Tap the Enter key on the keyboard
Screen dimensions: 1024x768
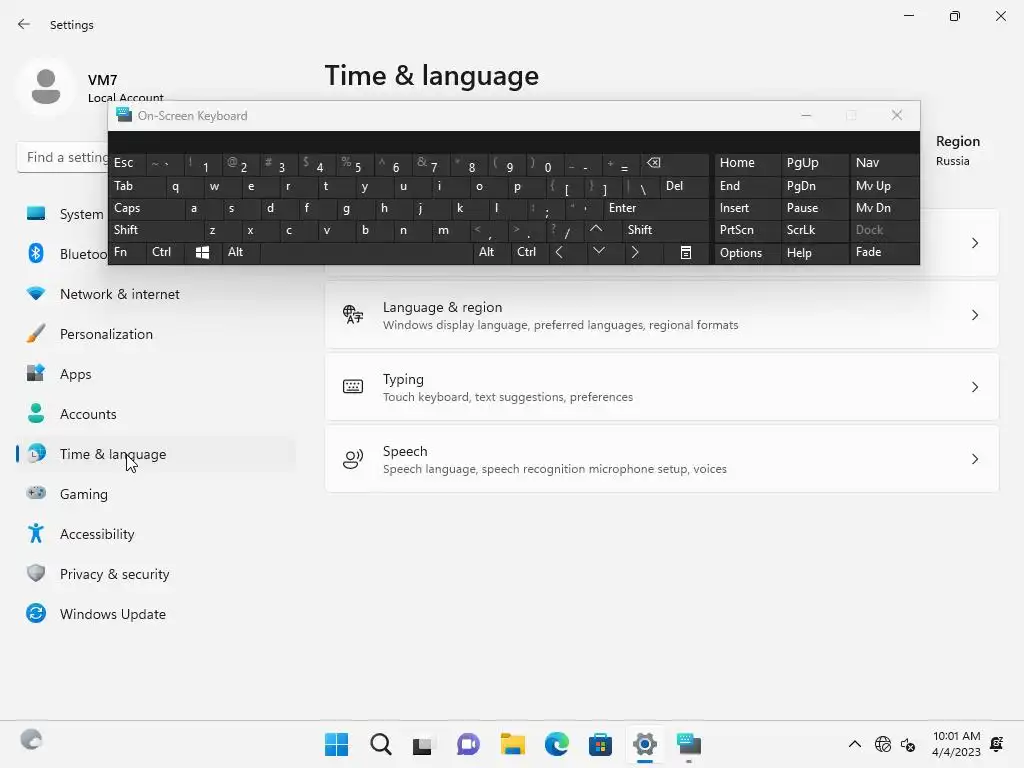pos(656,208)
